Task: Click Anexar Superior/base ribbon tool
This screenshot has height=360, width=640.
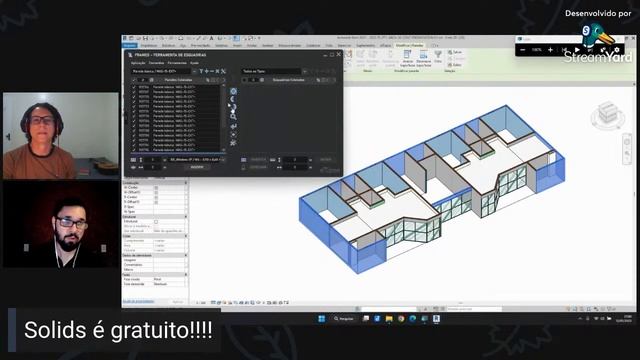Action: tap(407, 58)
